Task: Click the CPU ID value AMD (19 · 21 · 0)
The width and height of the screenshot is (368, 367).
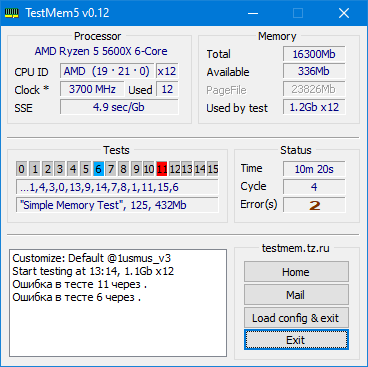Action: click(107, 71)
